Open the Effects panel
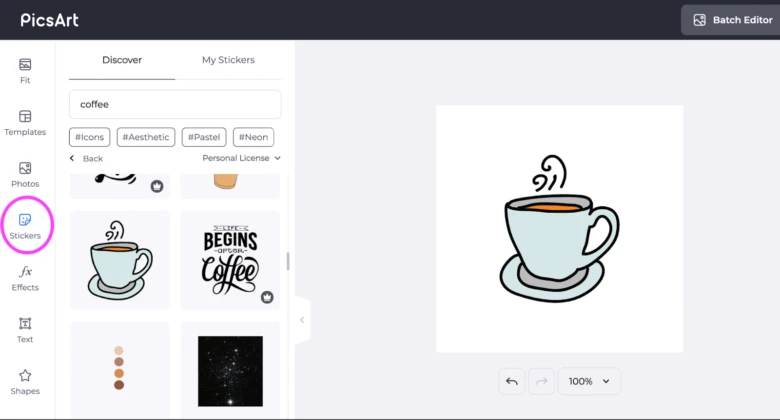 (x=25, y=278)
